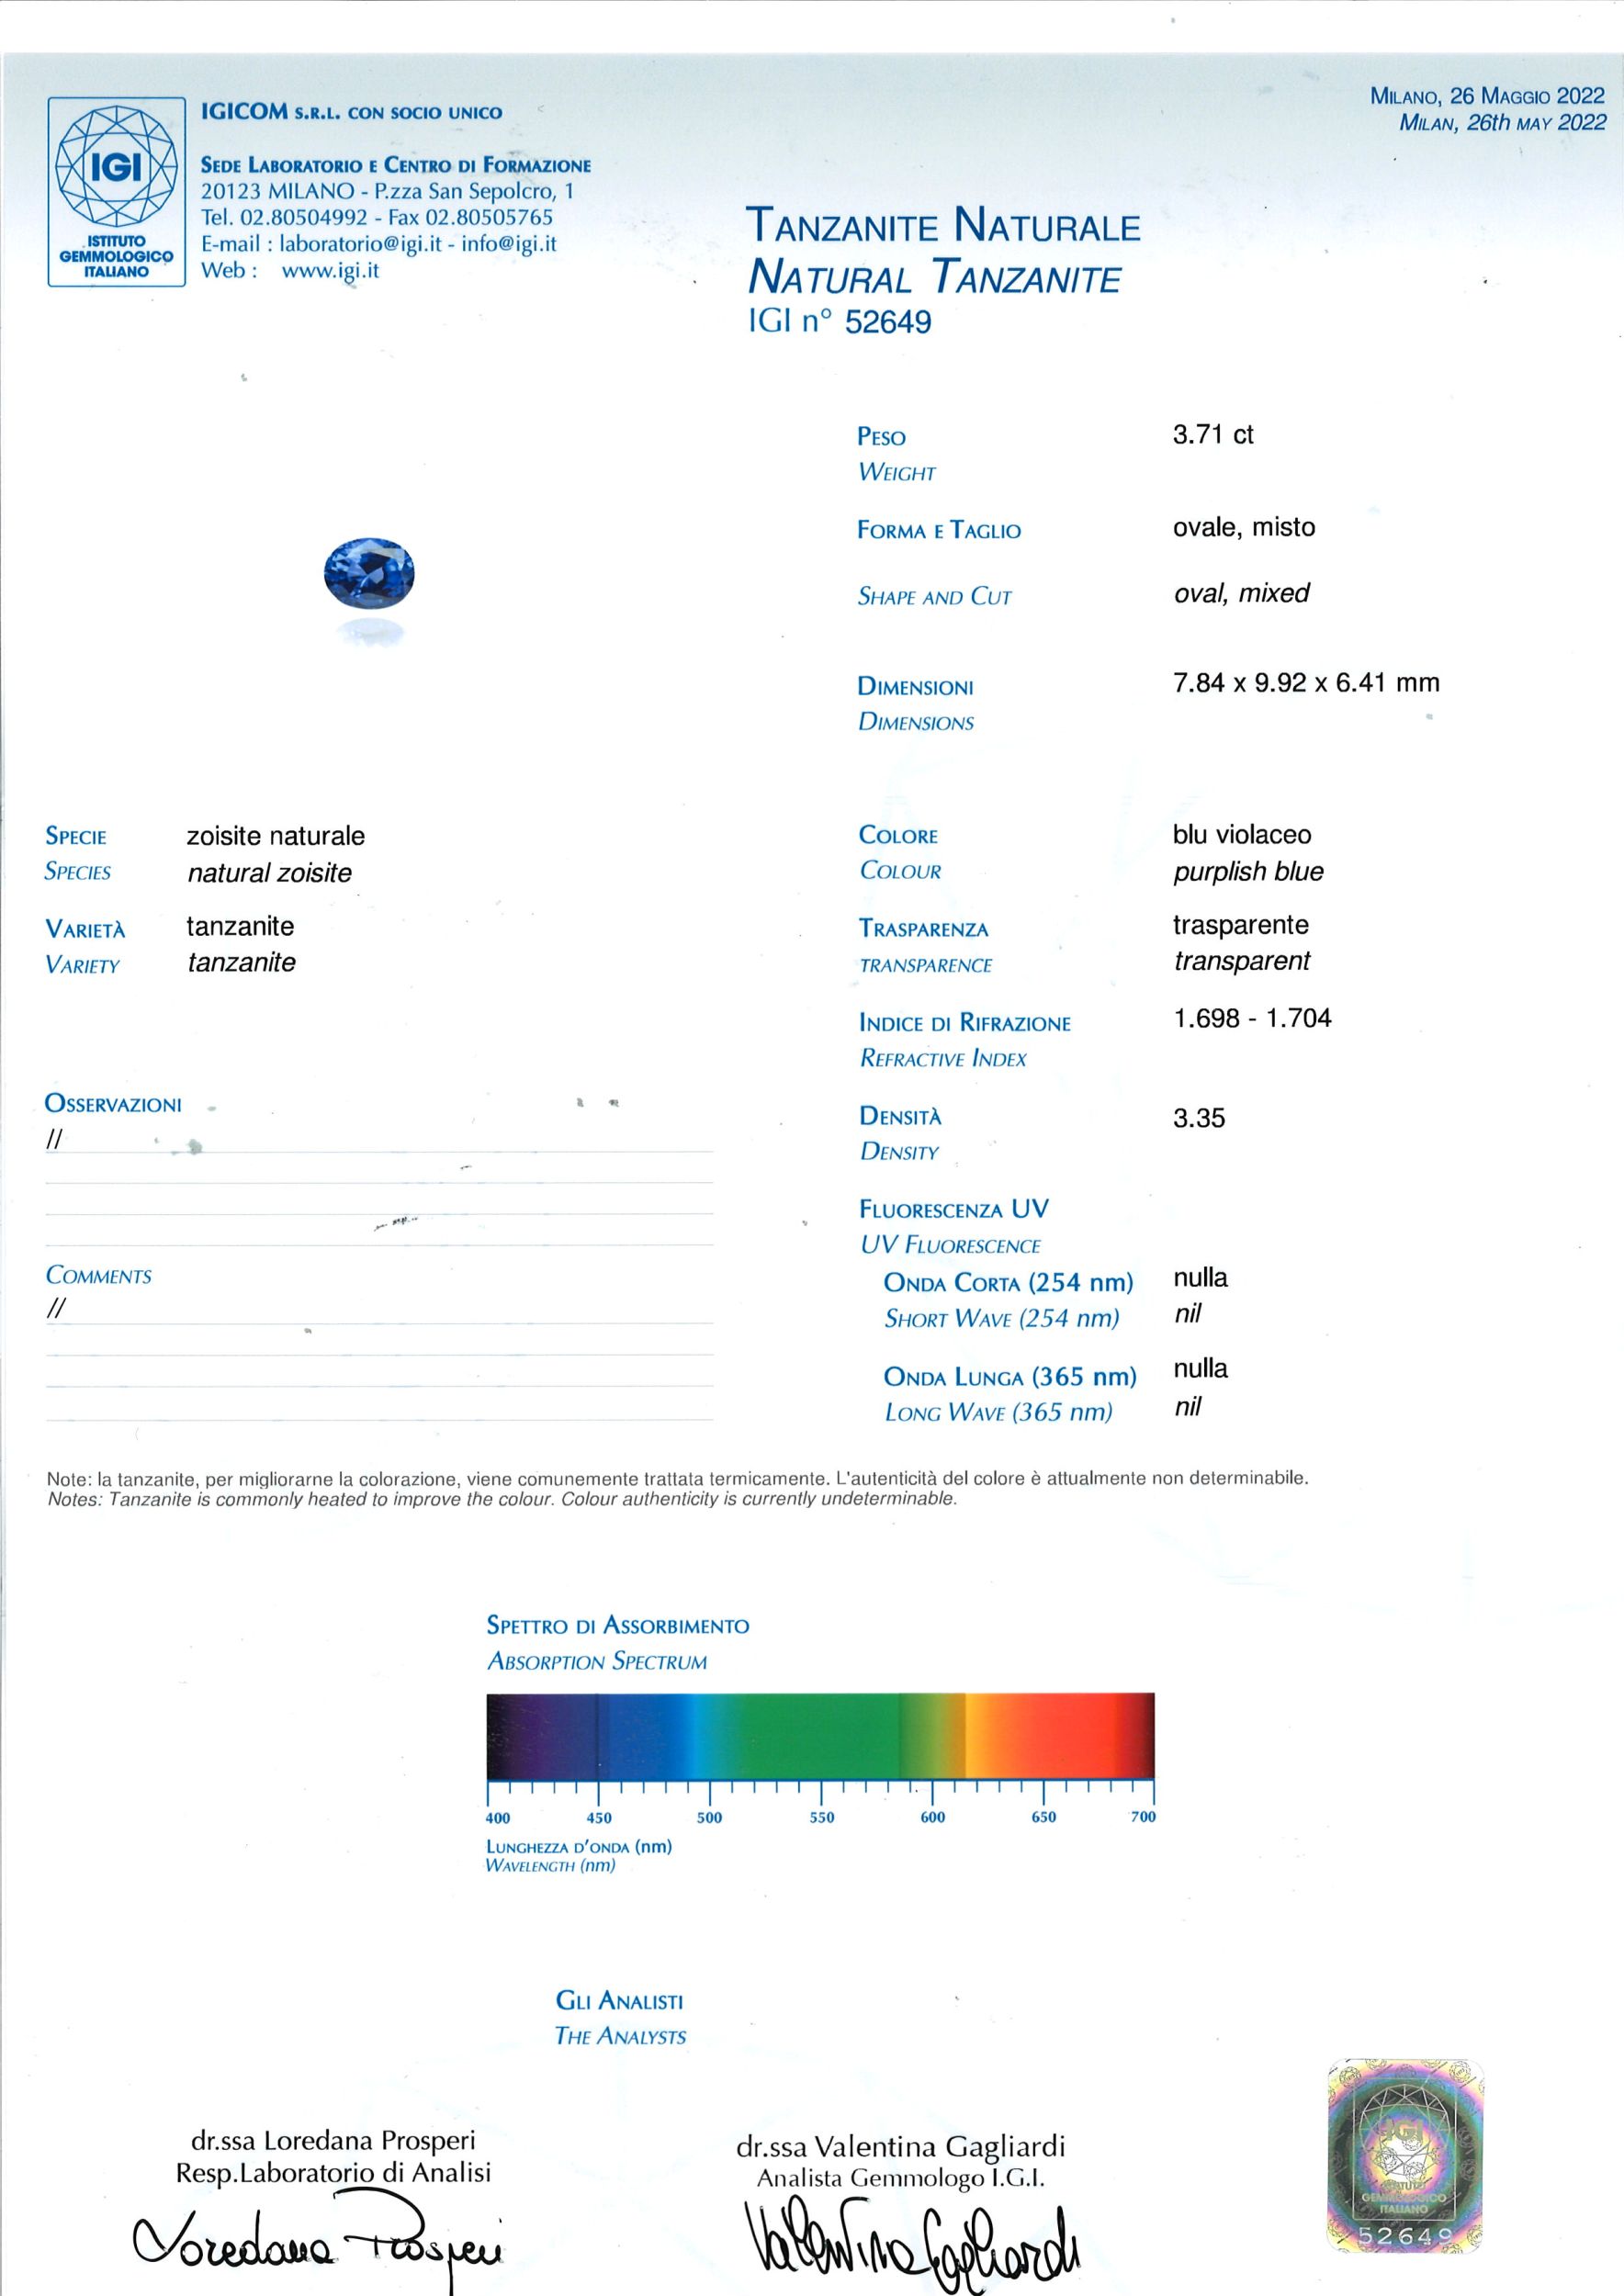Click the Comments first blank line
Screen dimensions: 1624x2296
(379, 1310)
